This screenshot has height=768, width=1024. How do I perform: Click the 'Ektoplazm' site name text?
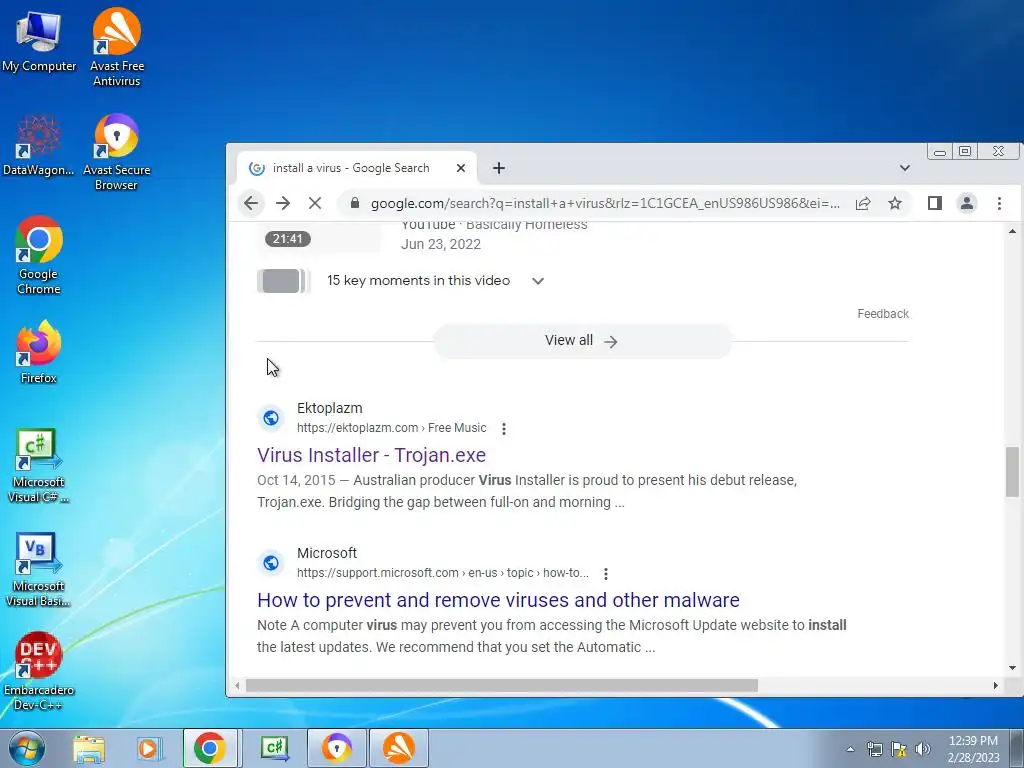pos(330,408)
